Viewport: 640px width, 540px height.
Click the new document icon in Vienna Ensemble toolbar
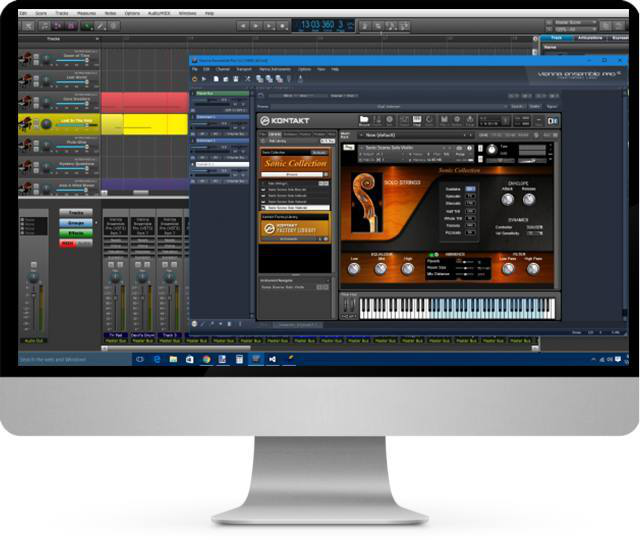(x=216, y=79)
